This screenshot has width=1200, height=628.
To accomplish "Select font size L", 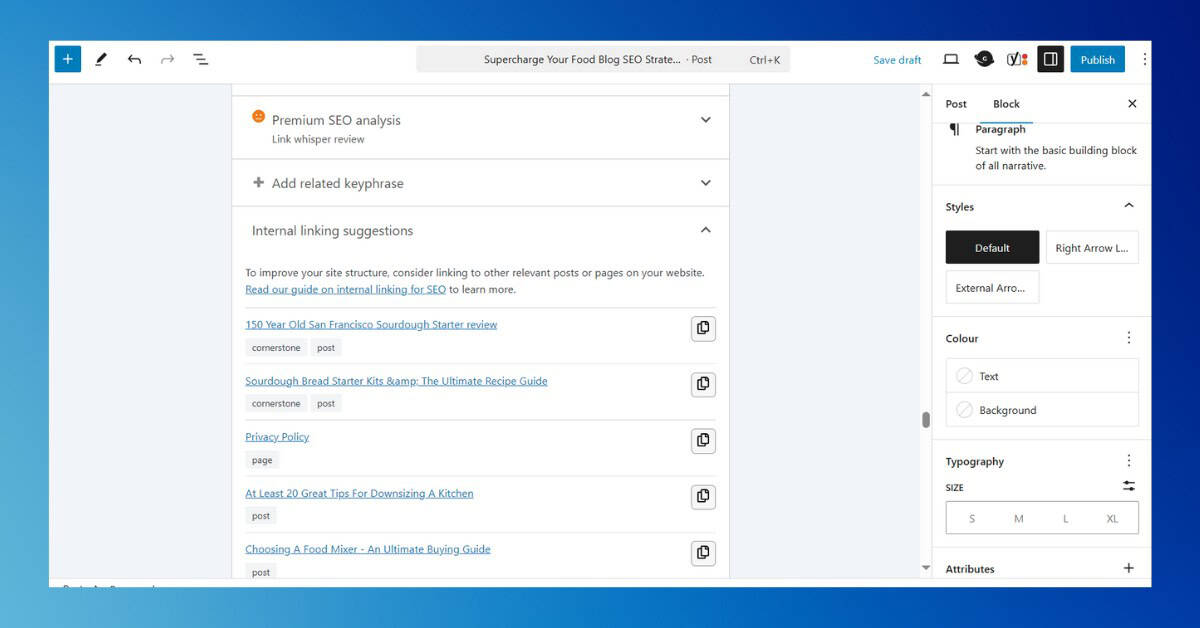I will [1065, 519].
